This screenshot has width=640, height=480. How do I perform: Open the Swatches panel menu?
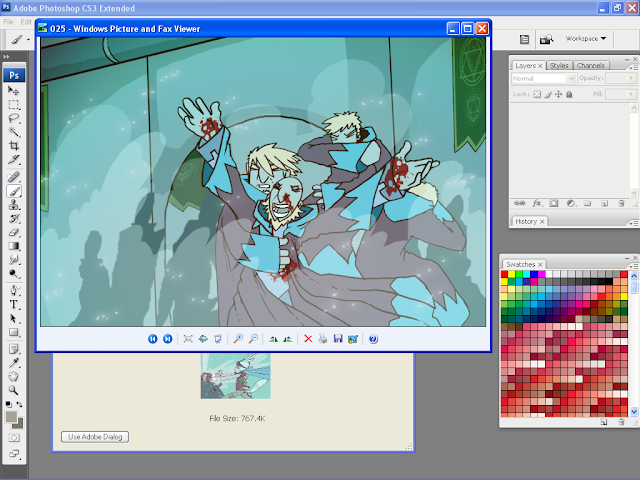click(634, 266)
